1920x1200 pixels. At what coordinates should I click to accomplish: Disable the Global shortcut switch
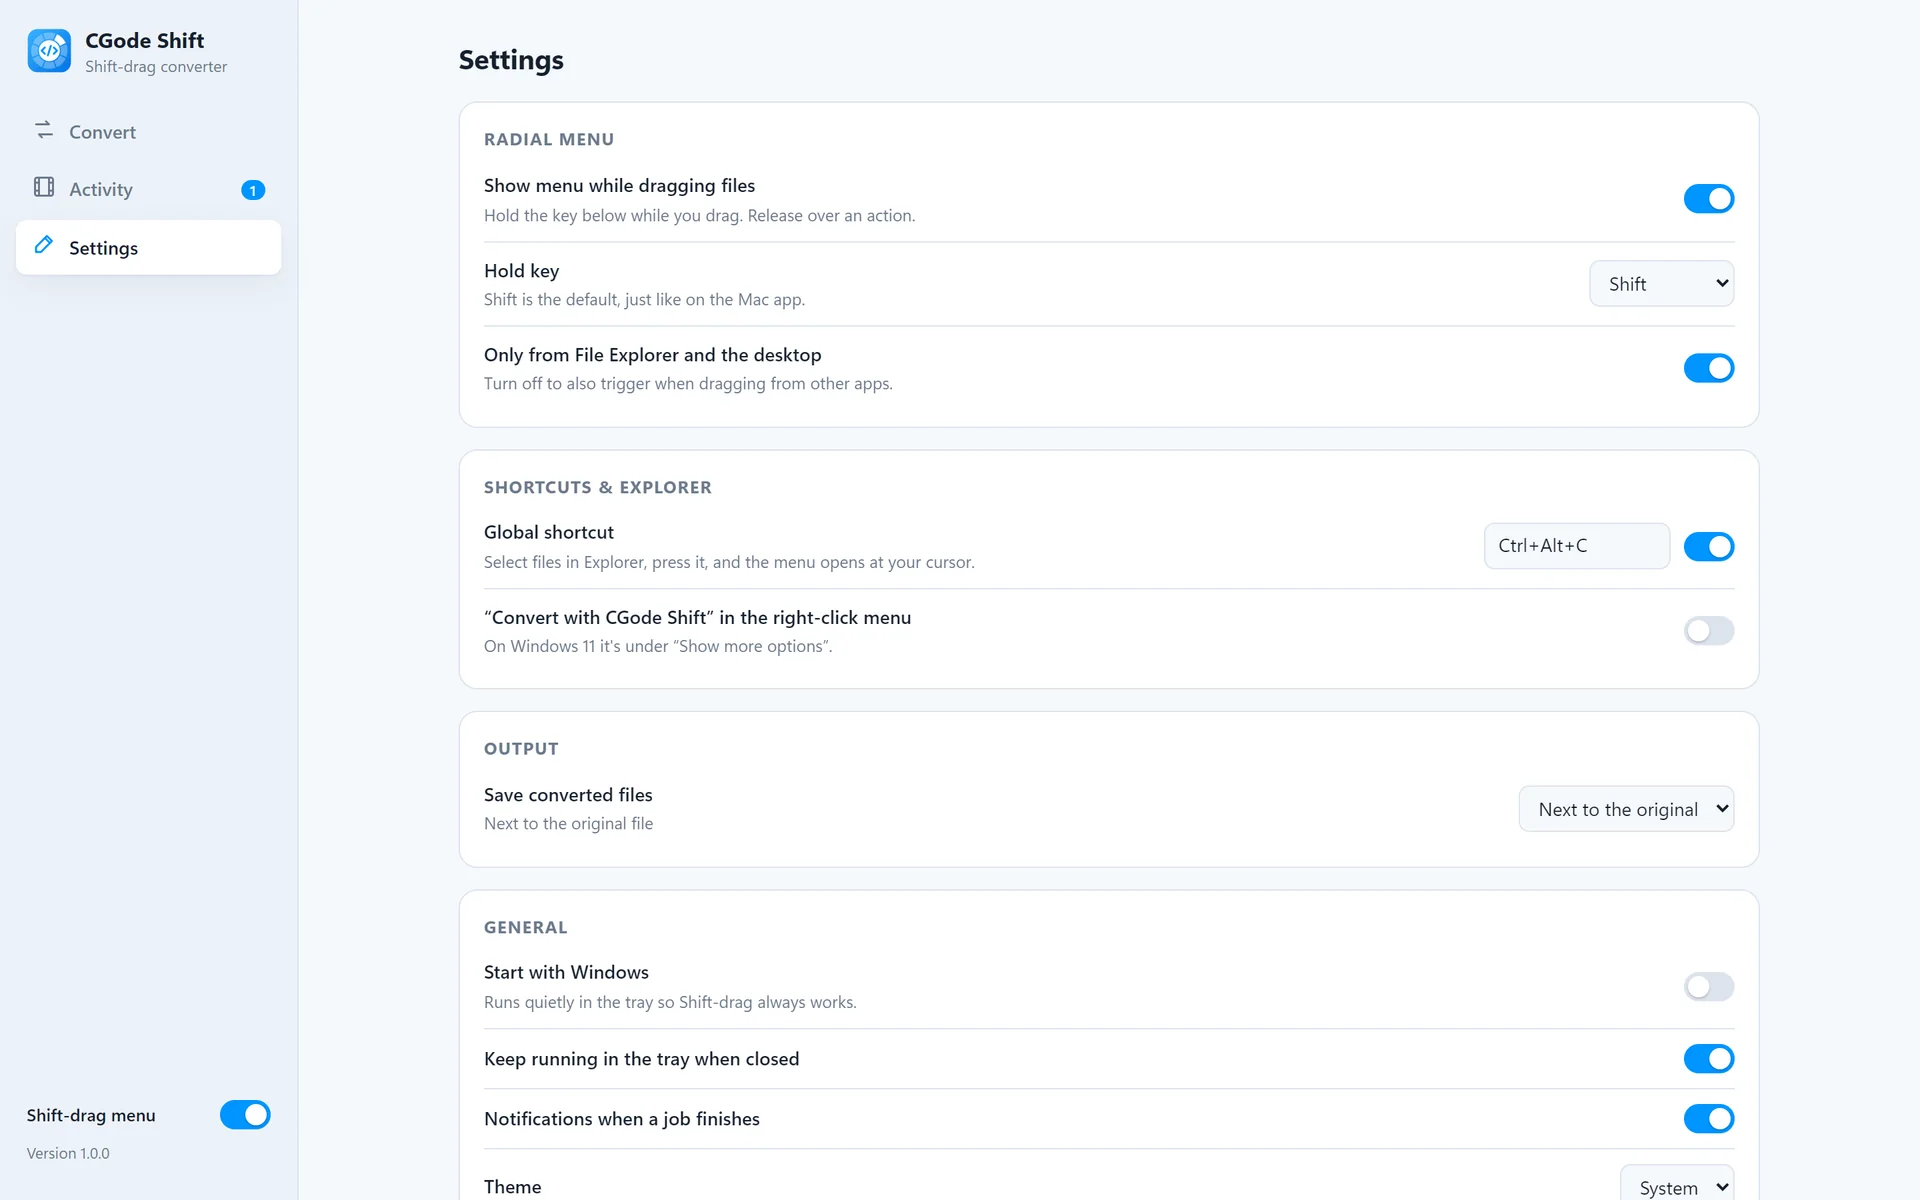pyautogui.click(x=1708, y=546)
